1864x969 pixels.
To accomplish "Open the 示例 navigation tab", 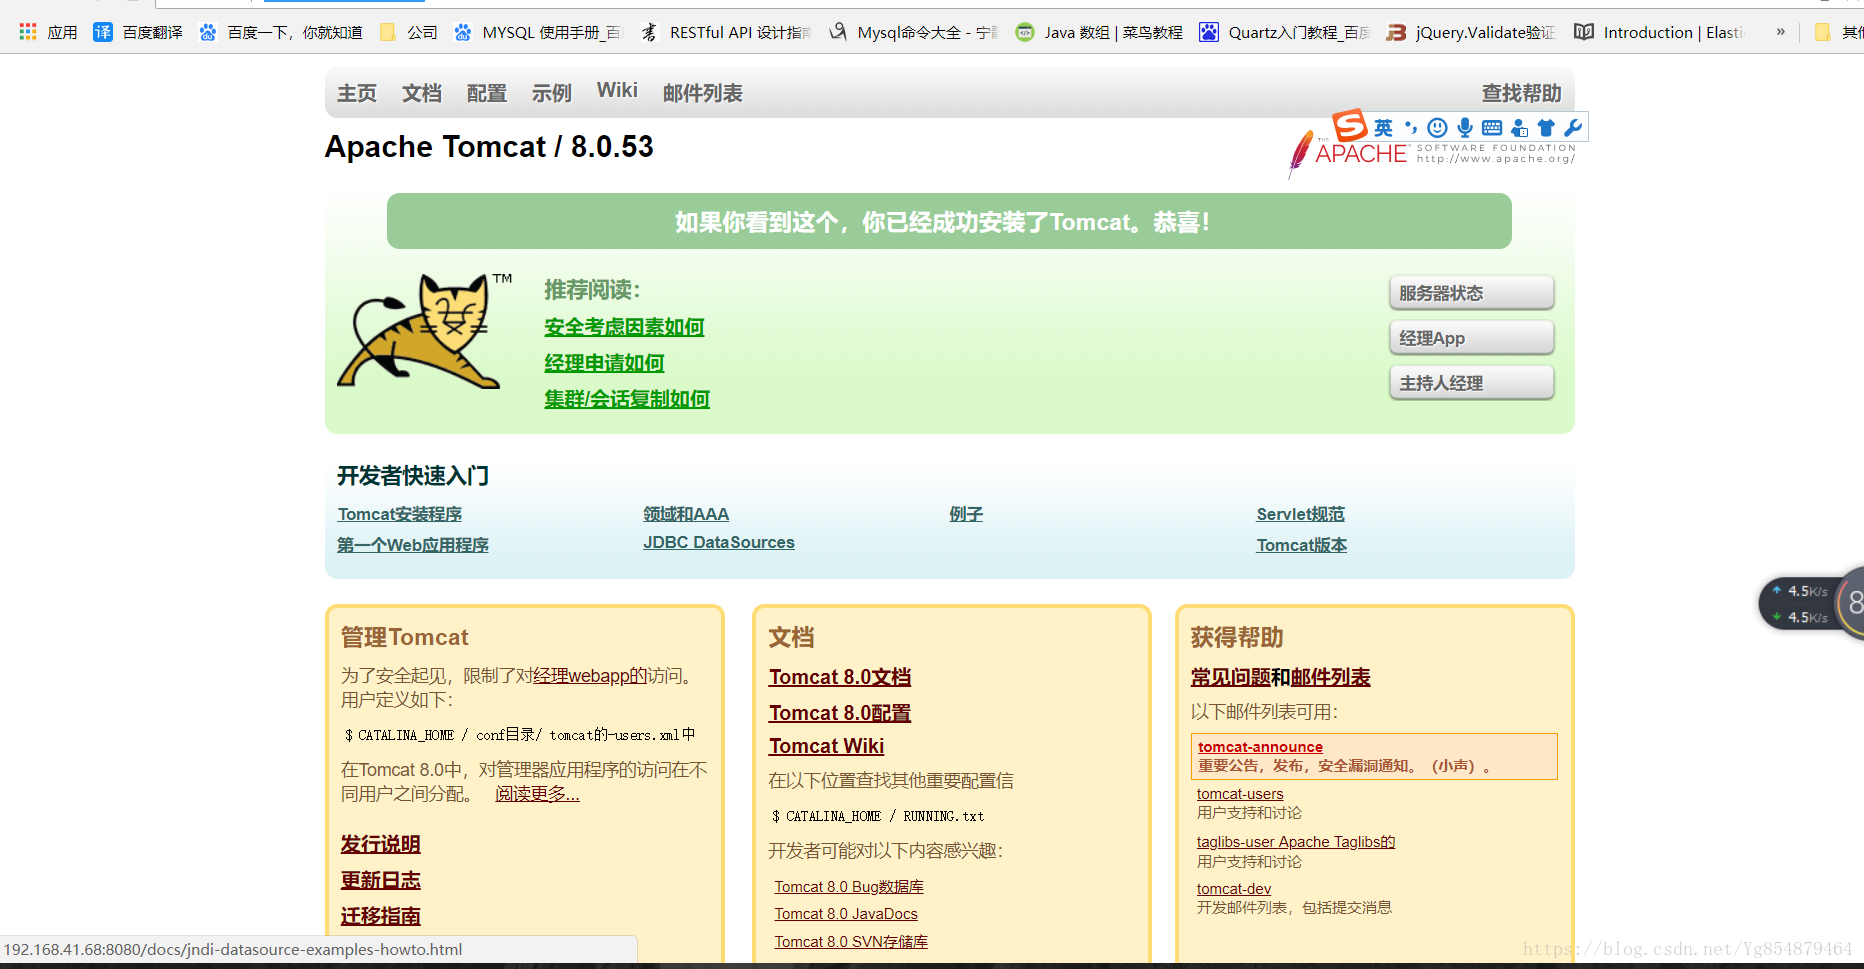I will 552,93.
